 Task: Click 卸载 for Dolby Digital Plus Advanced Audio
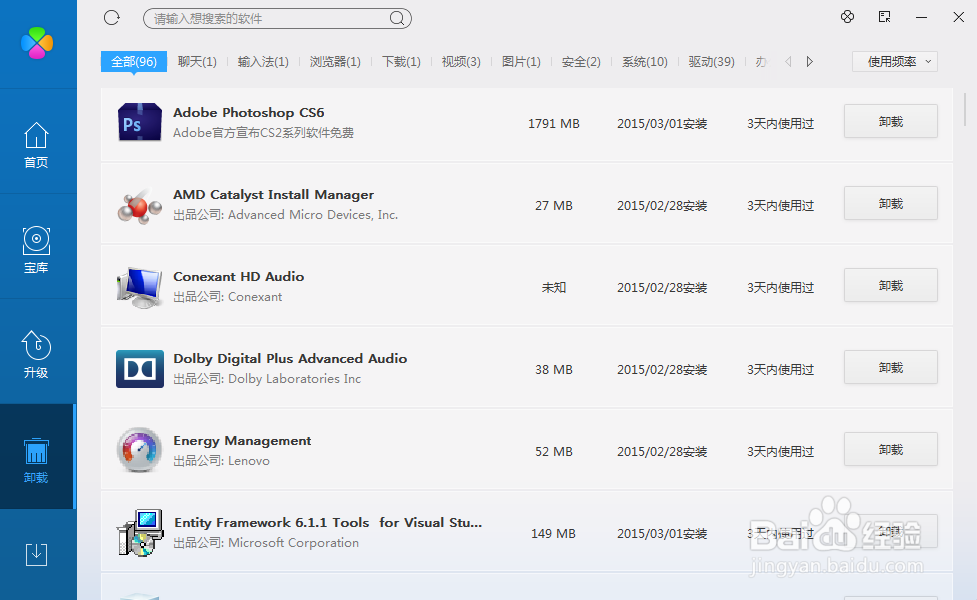(x=890, y=367)
